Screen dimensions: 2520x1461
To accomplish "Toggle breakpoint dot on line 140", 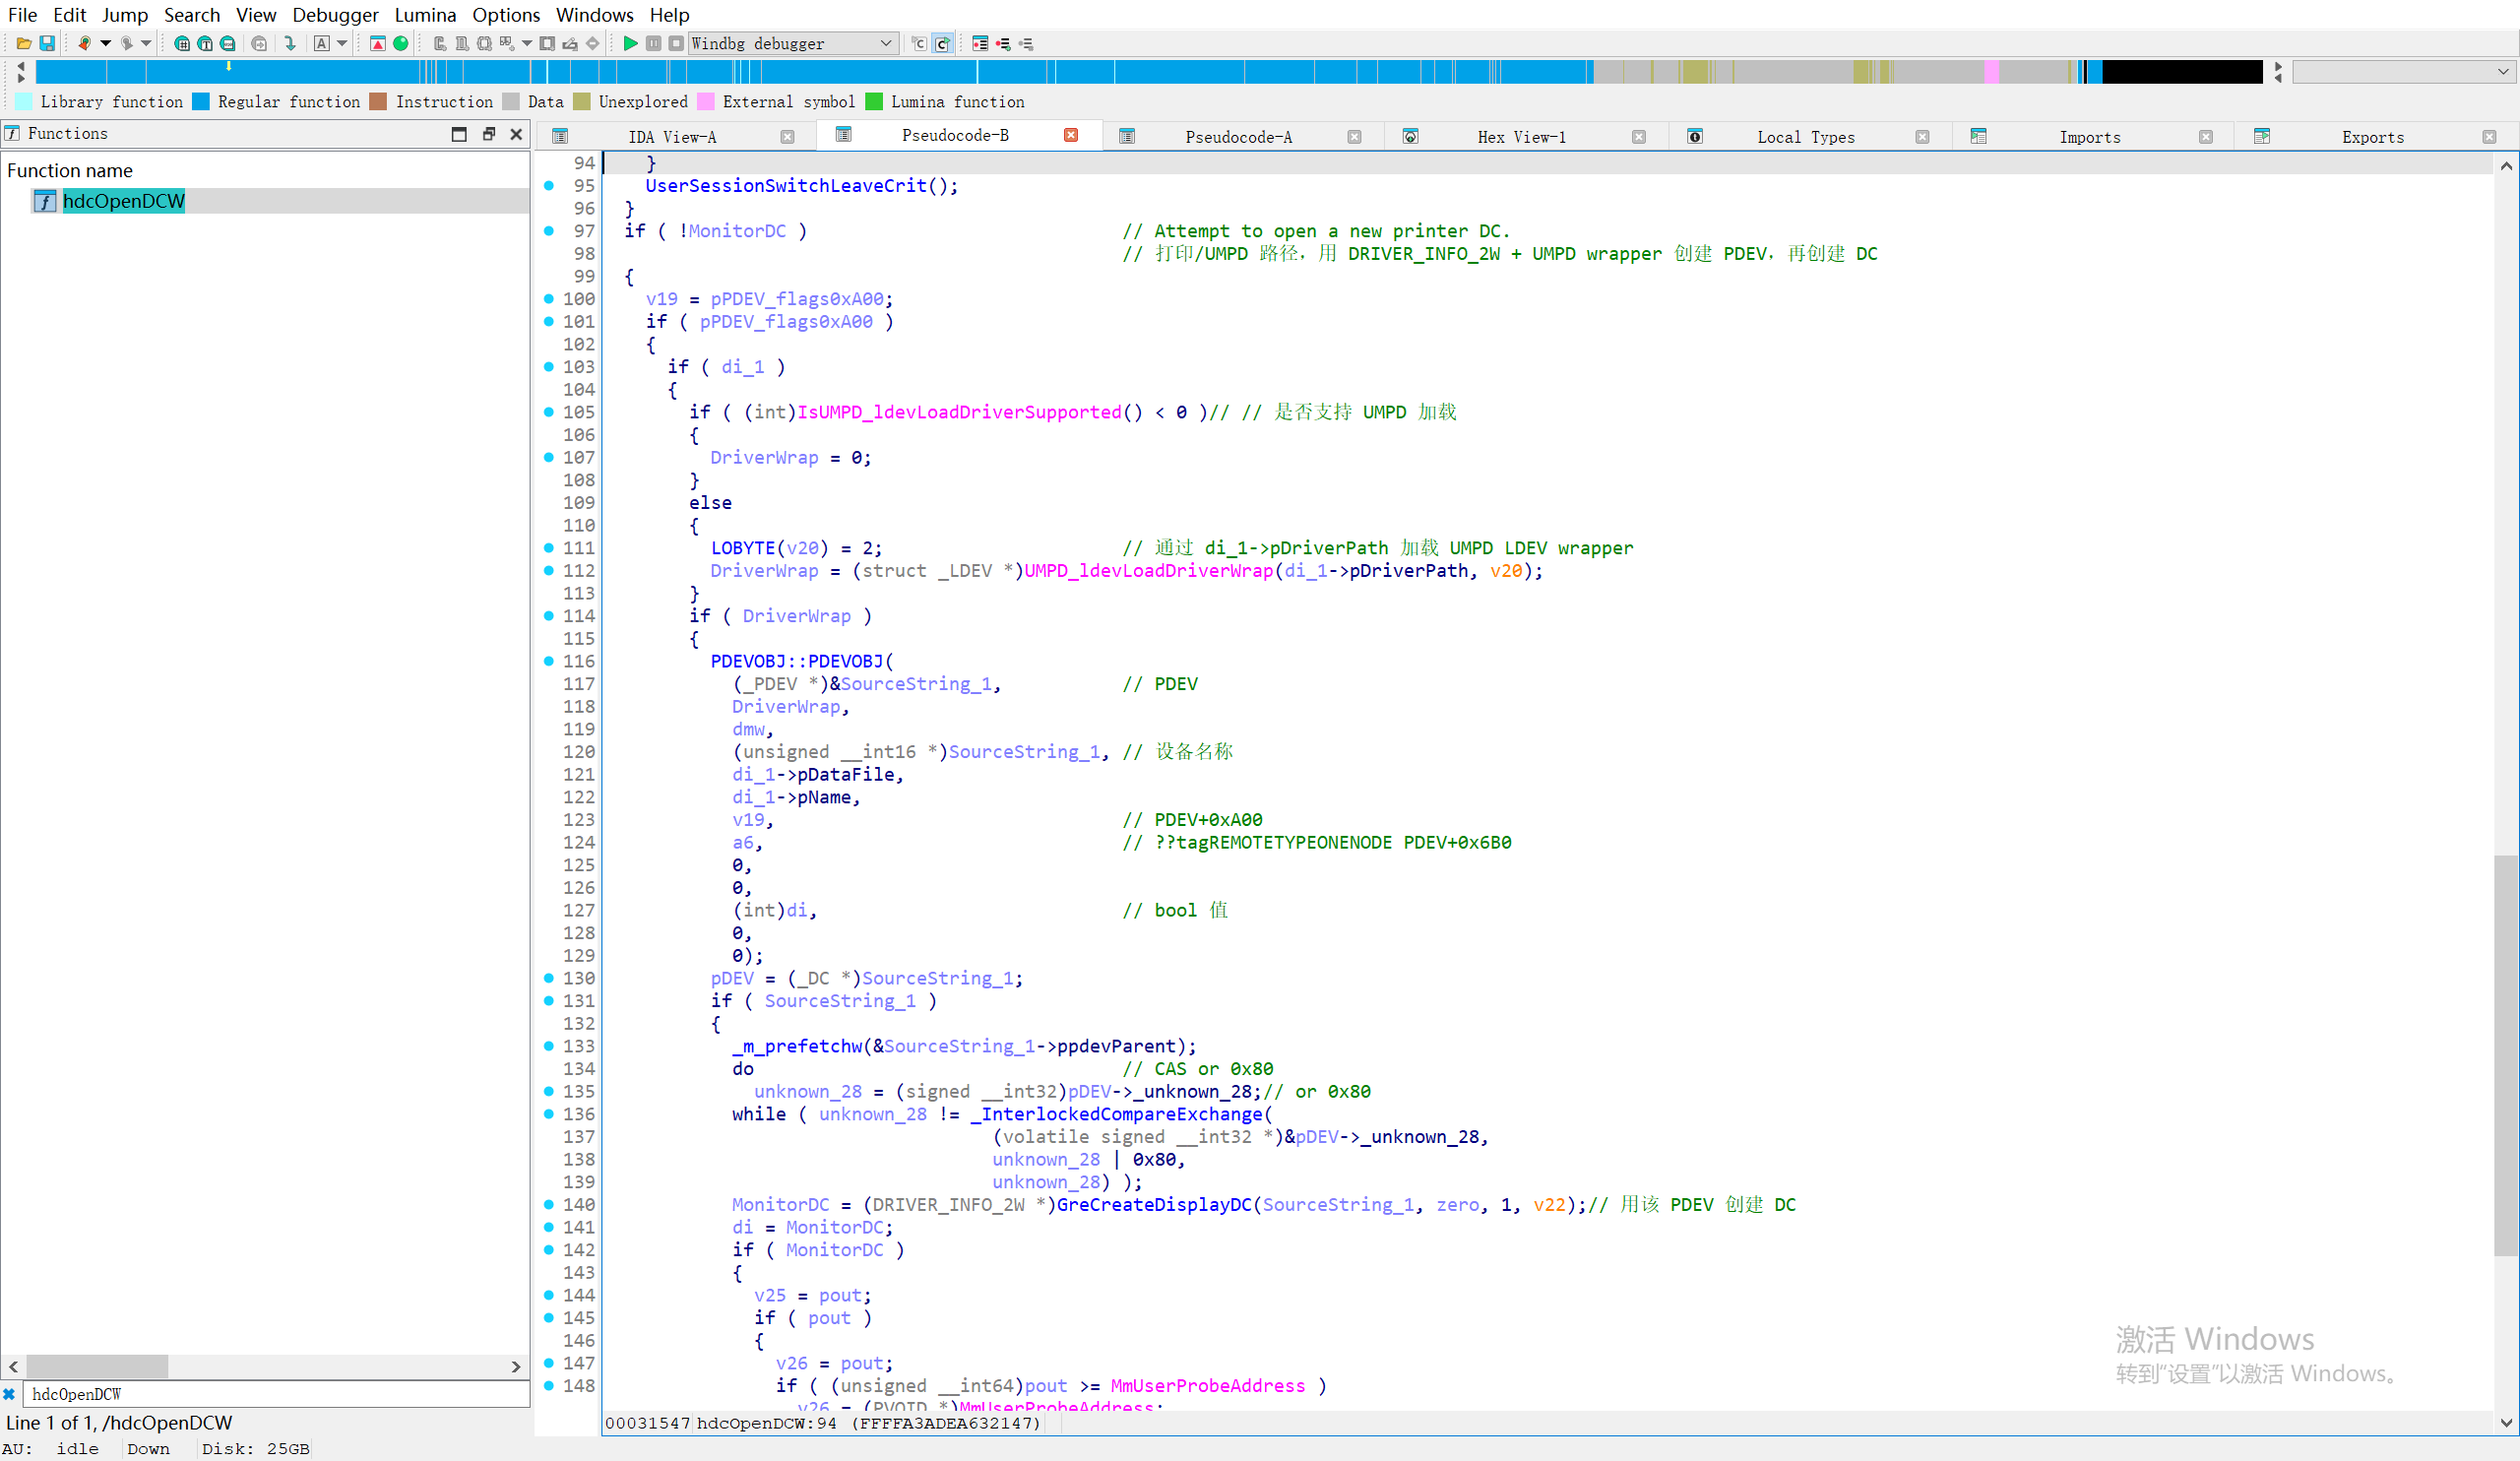I will coord(549,1204).
